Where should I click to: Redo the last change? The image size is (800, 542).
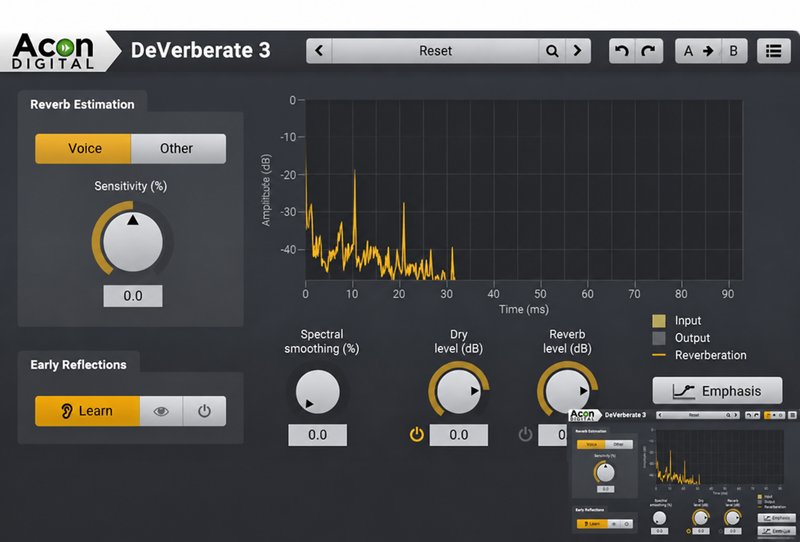click(x=649, y=51)
